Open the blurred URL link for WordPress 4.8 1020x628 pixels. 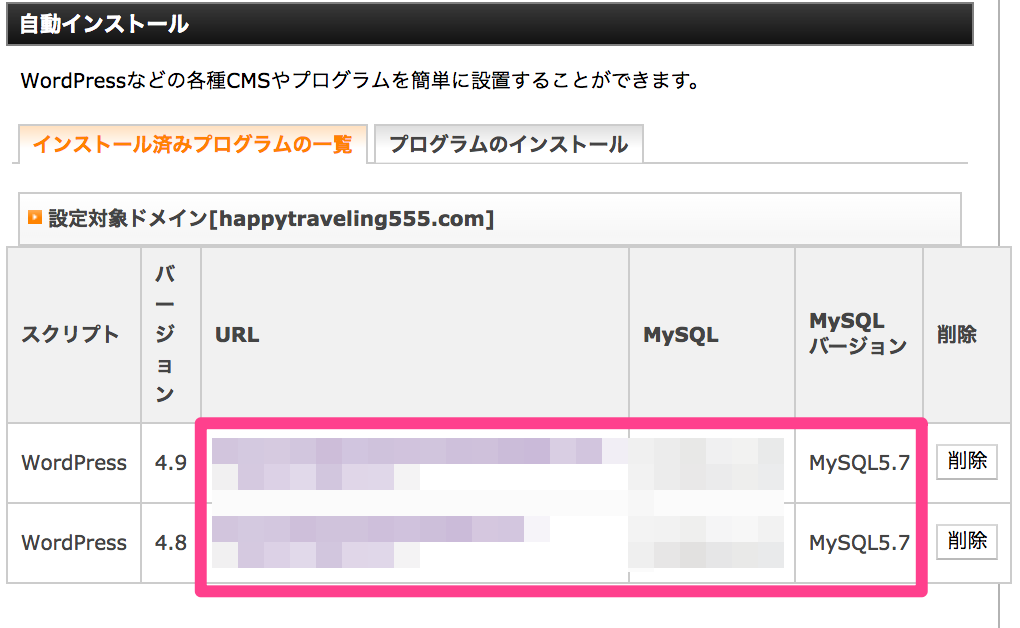381,542
